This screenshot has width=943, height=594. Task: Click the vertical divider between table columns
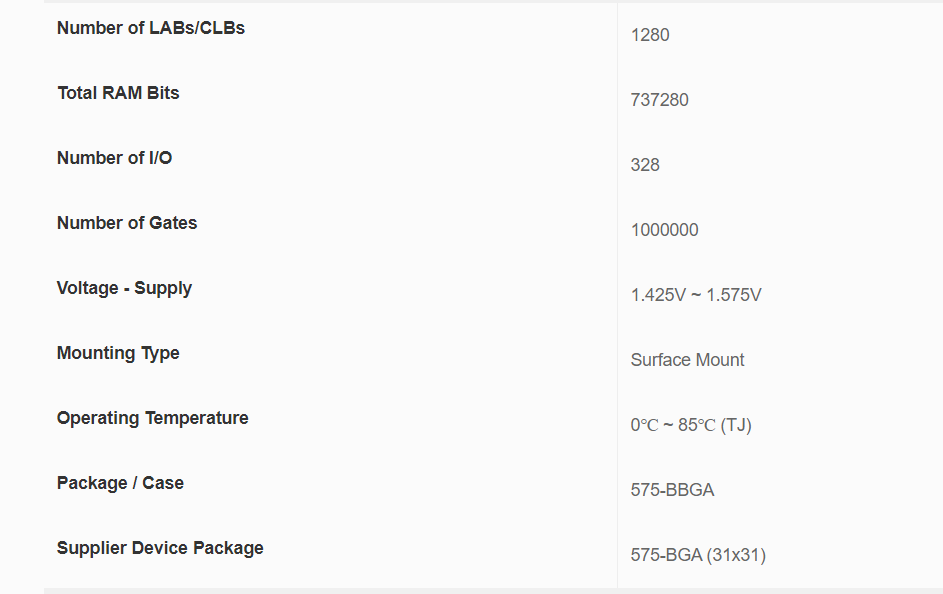point(617,300)
